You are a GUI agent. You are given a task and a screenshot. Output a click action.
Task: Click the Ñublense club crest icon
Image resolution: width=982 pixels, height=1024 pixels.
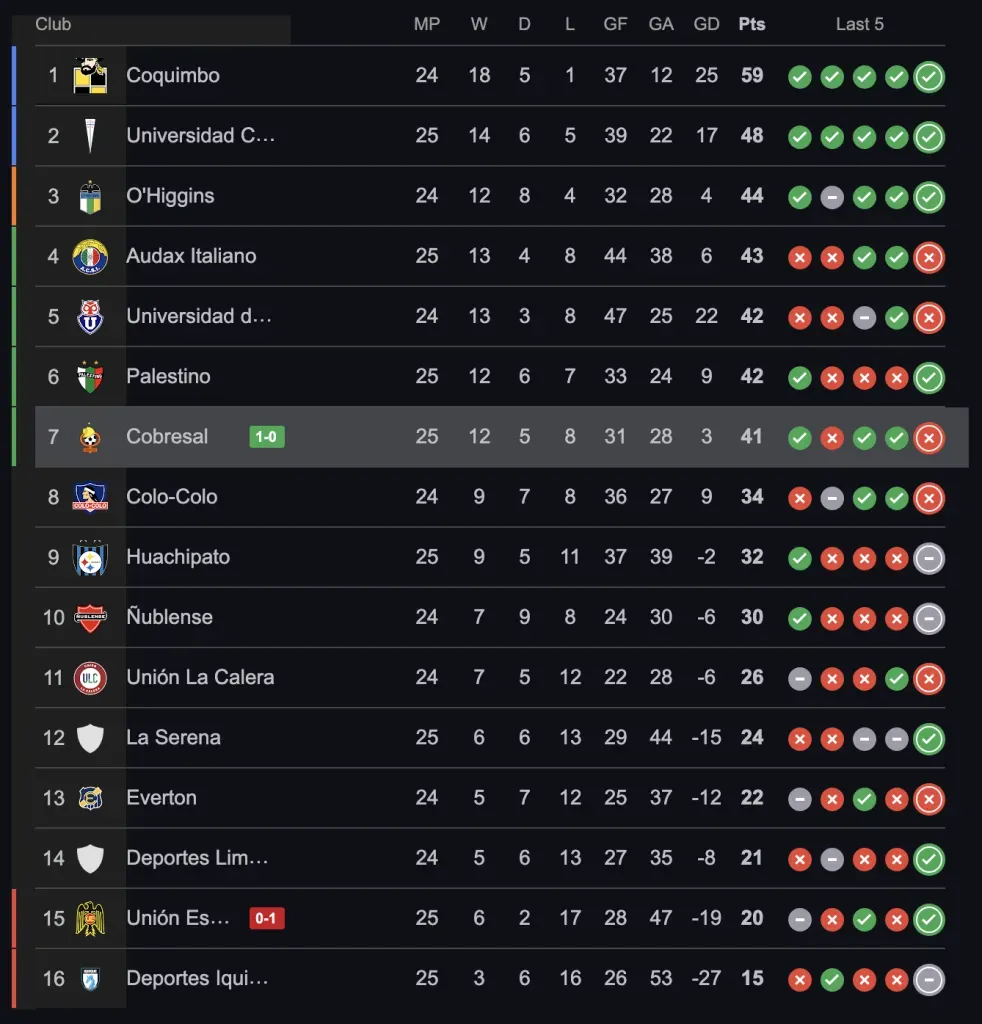coord(90,618)
